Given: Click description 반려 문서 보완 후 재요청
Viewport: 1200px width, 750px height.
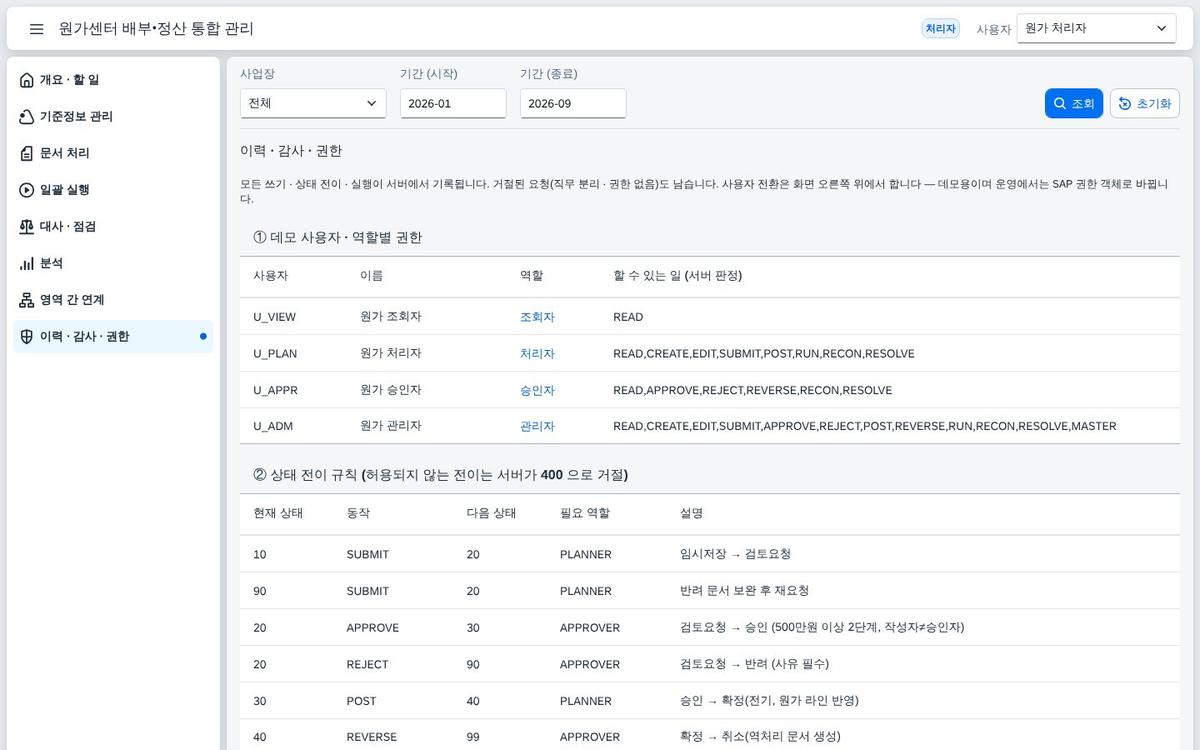Looking at the screenshot, I should (x=745, y=591).
